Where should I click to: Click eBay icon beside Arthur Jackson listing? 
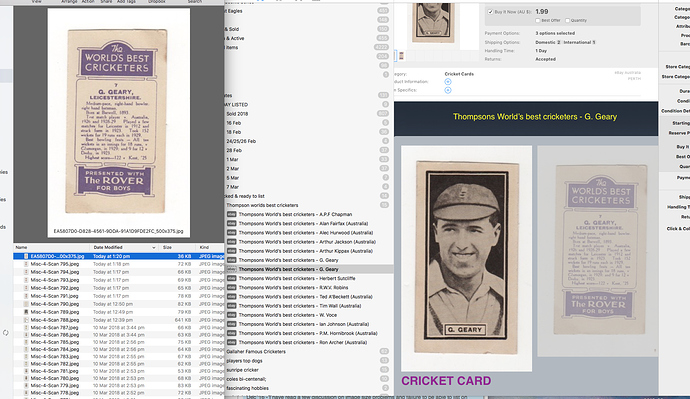point(231,242)
